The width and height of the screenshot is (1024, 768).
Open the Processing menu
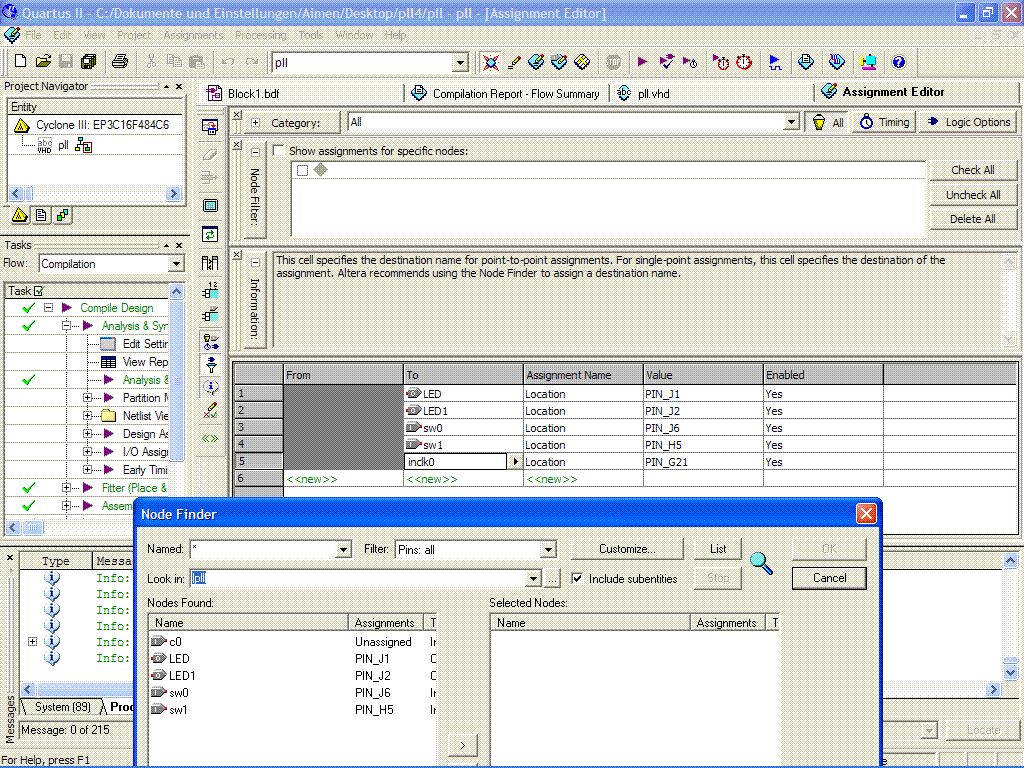pos(260,35)
